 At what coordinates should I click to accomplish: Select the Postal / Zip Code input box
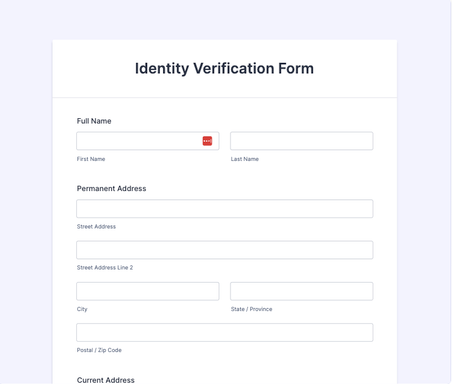(x=225, y=332)
